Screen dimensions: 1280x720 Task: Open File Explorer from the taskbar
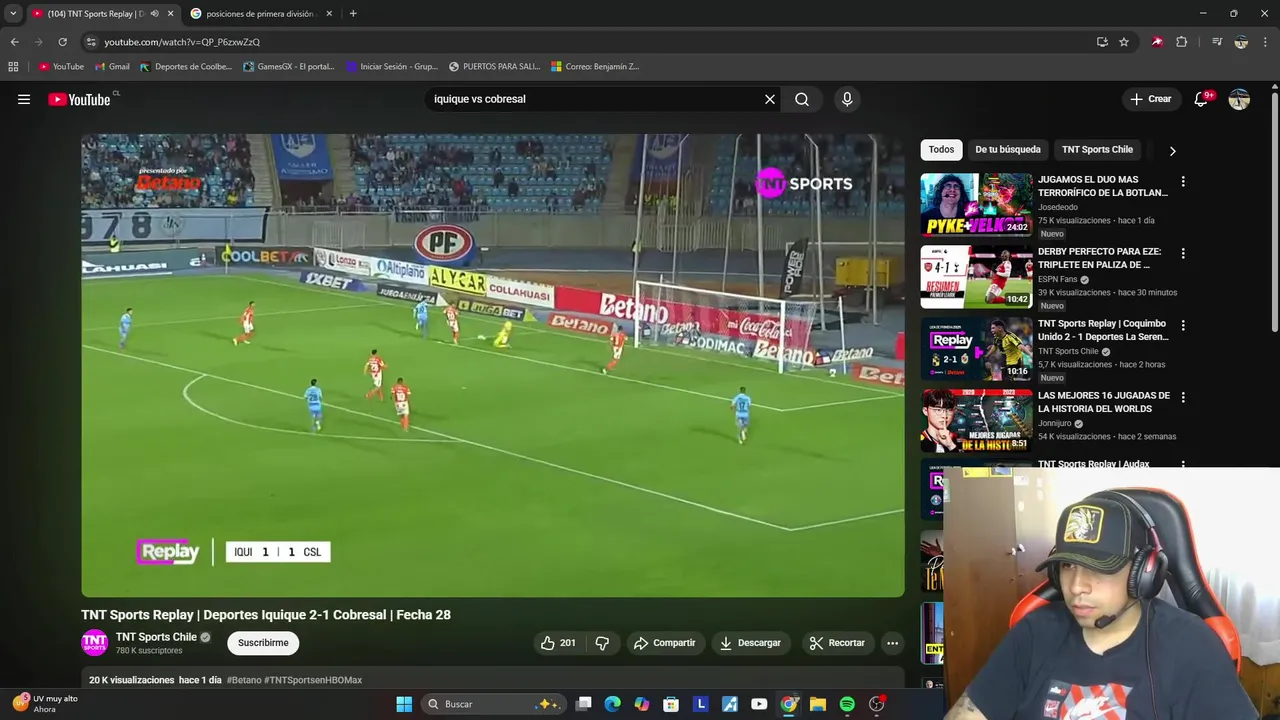pyautogui.click(x=818, y=704)
